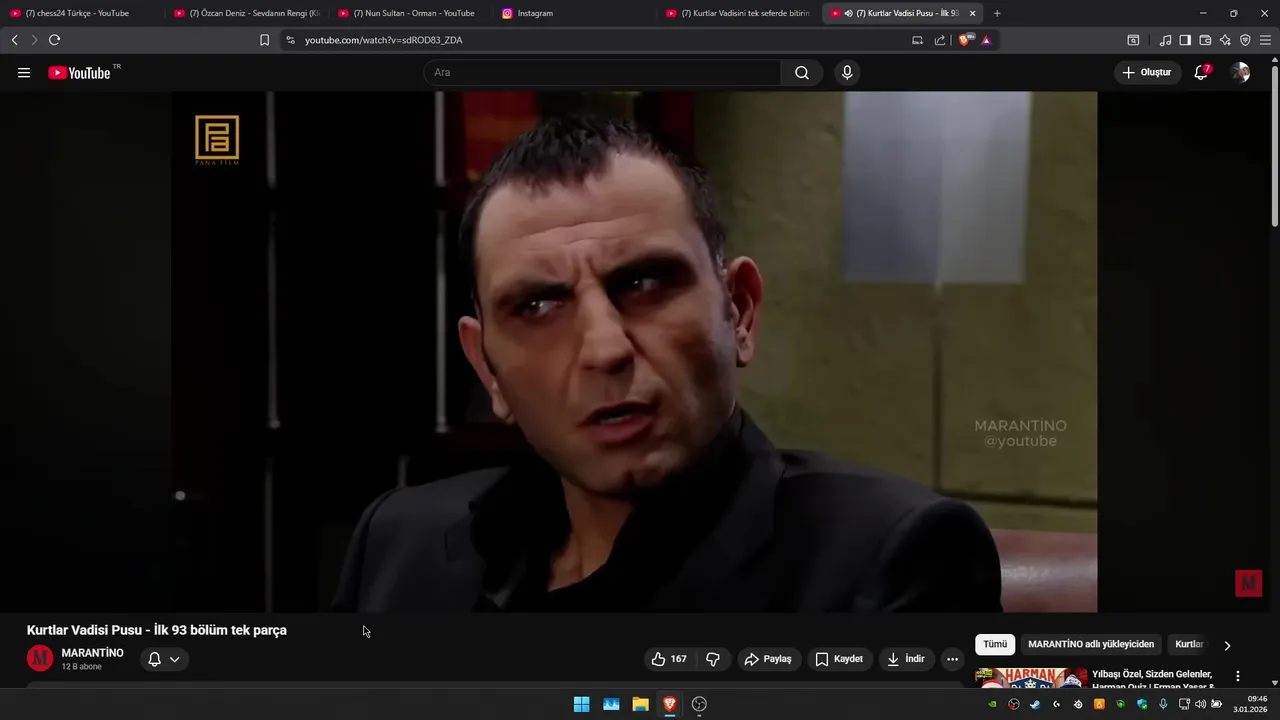
Task: Like the video with thumbs up
Action: point(669,659)
